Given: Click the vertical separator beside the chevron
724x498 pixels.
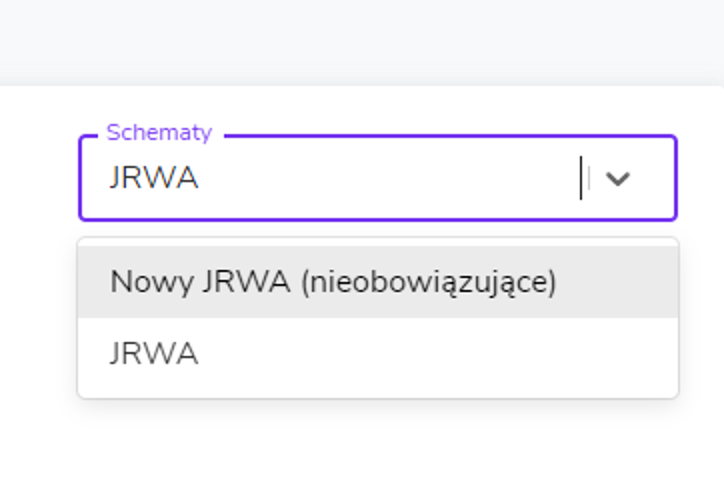Looking at the screenshot, I should tap(589, 179).
